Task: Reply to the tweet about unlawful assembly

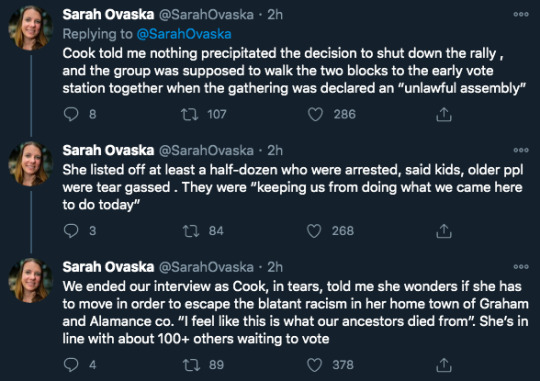Action: pos(71,114)
